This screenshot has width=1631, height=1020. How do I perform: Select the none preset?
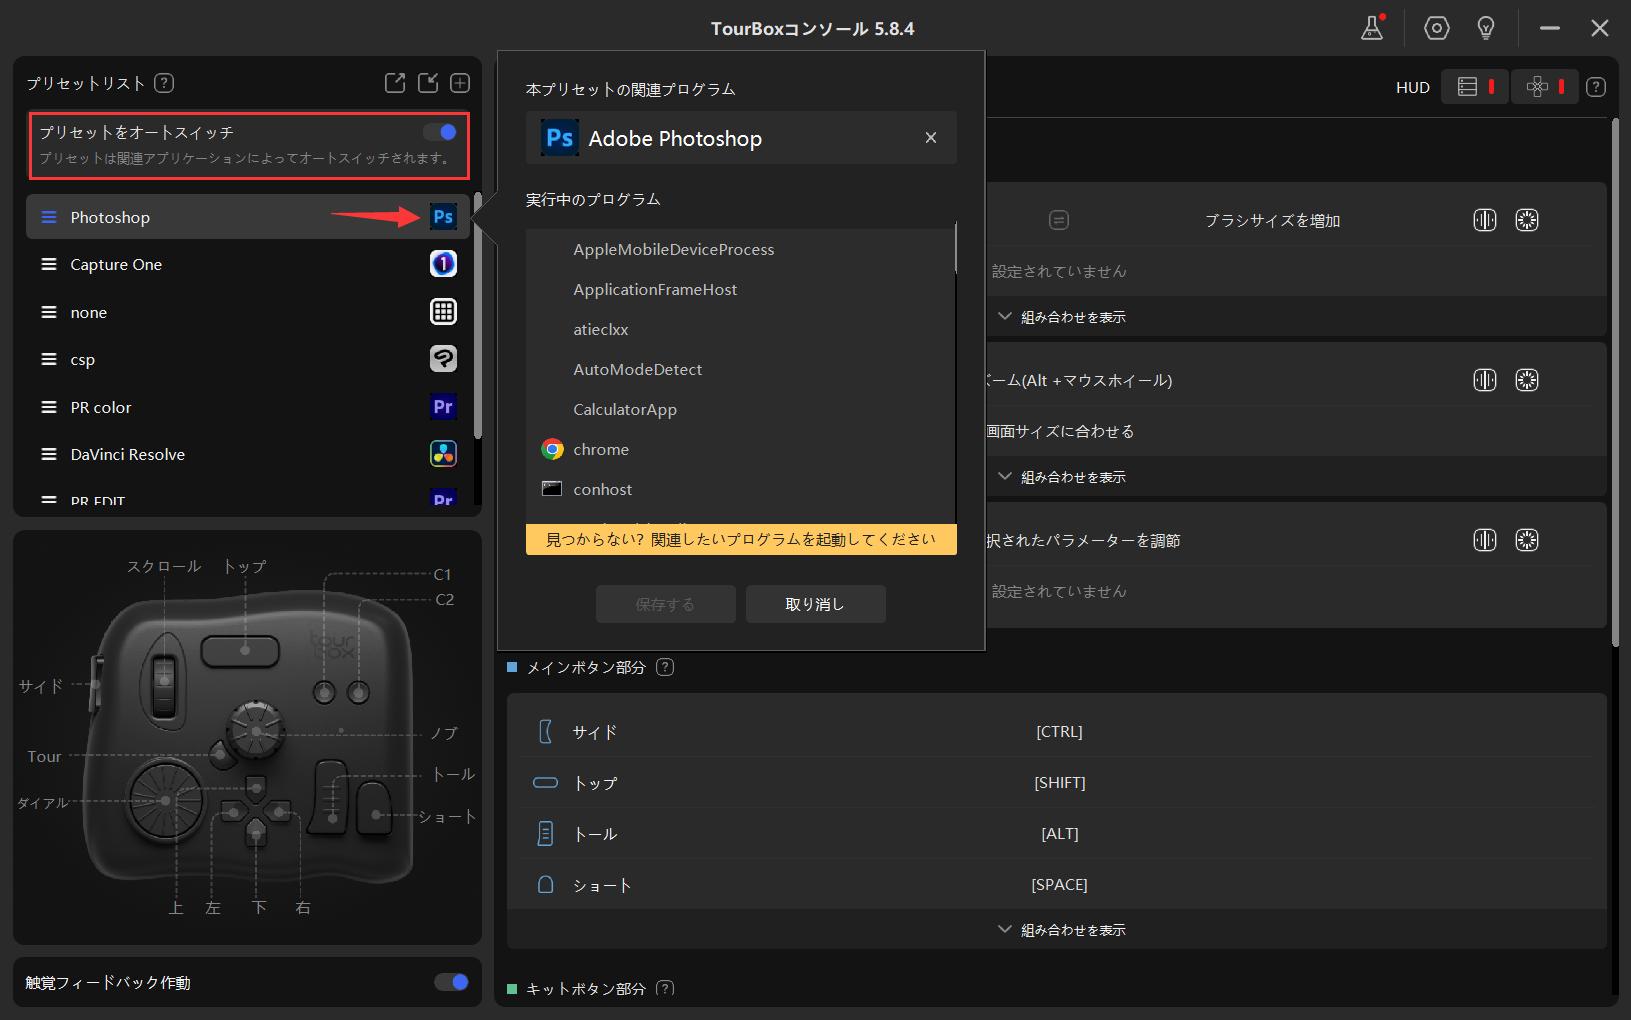coord(248,312)
